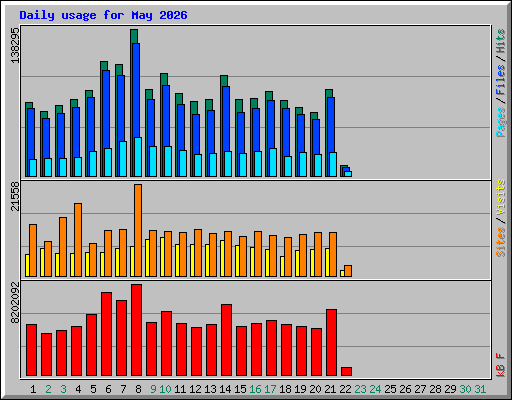This screenshot has width=512, height=400.
Task: Click day 6 on the x-axis
Action: tap(108, 389)
